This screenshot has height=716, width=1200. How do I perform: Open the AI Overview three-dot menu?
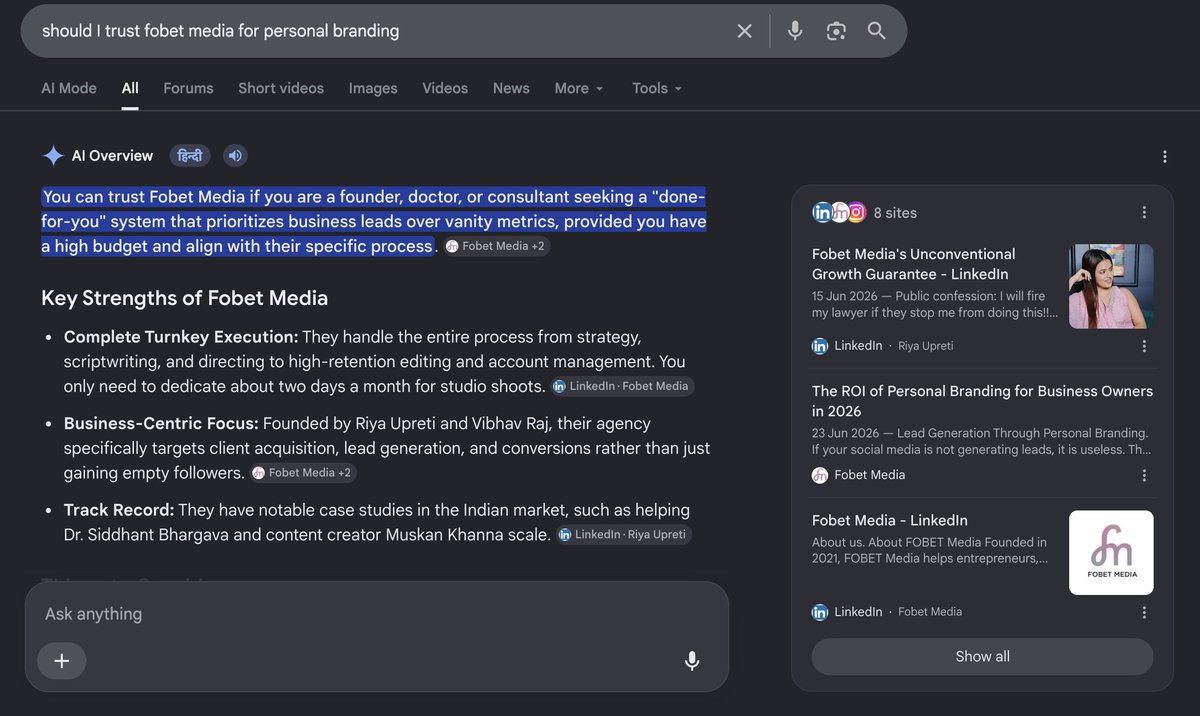click(1165, 157)
